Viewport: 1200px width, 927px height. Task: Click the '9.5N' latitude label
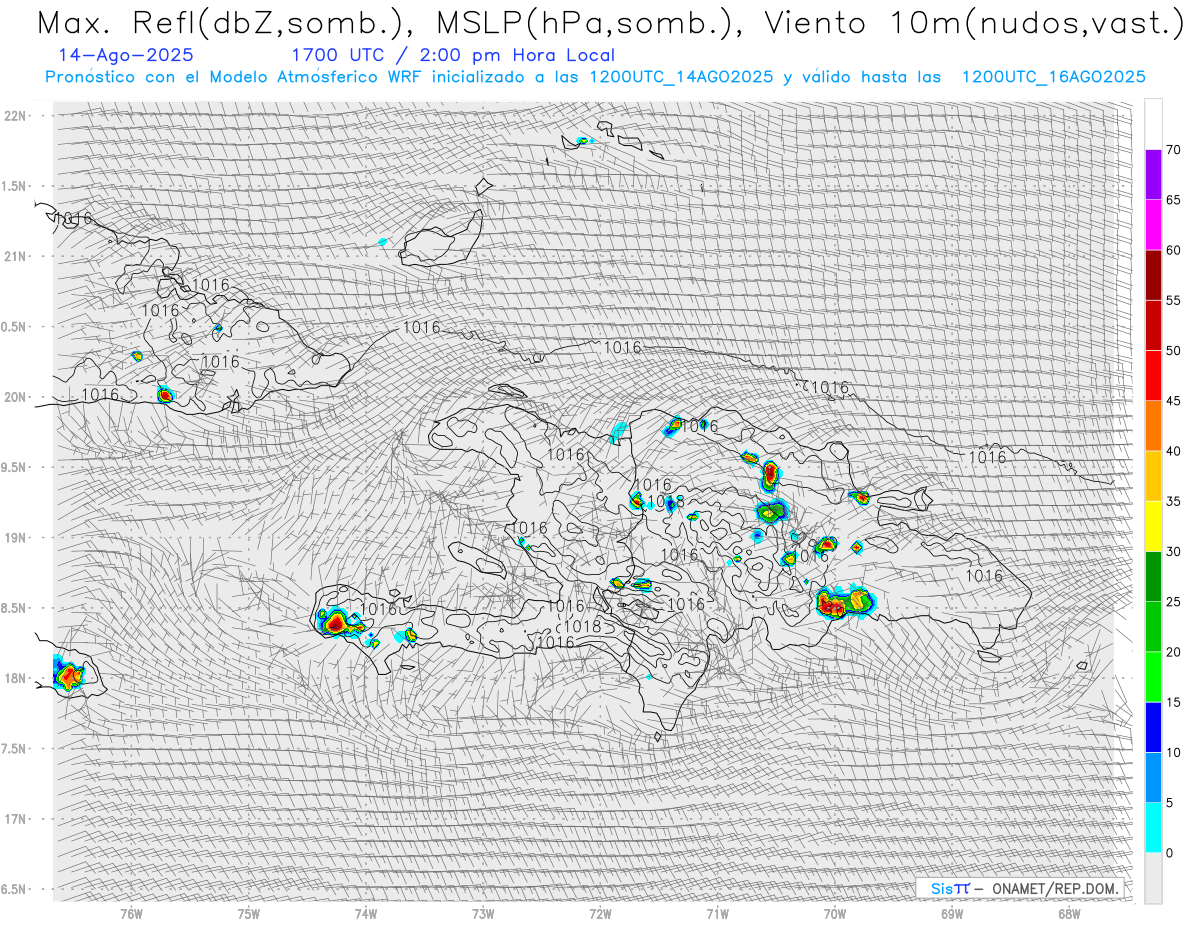pos(15,467)
